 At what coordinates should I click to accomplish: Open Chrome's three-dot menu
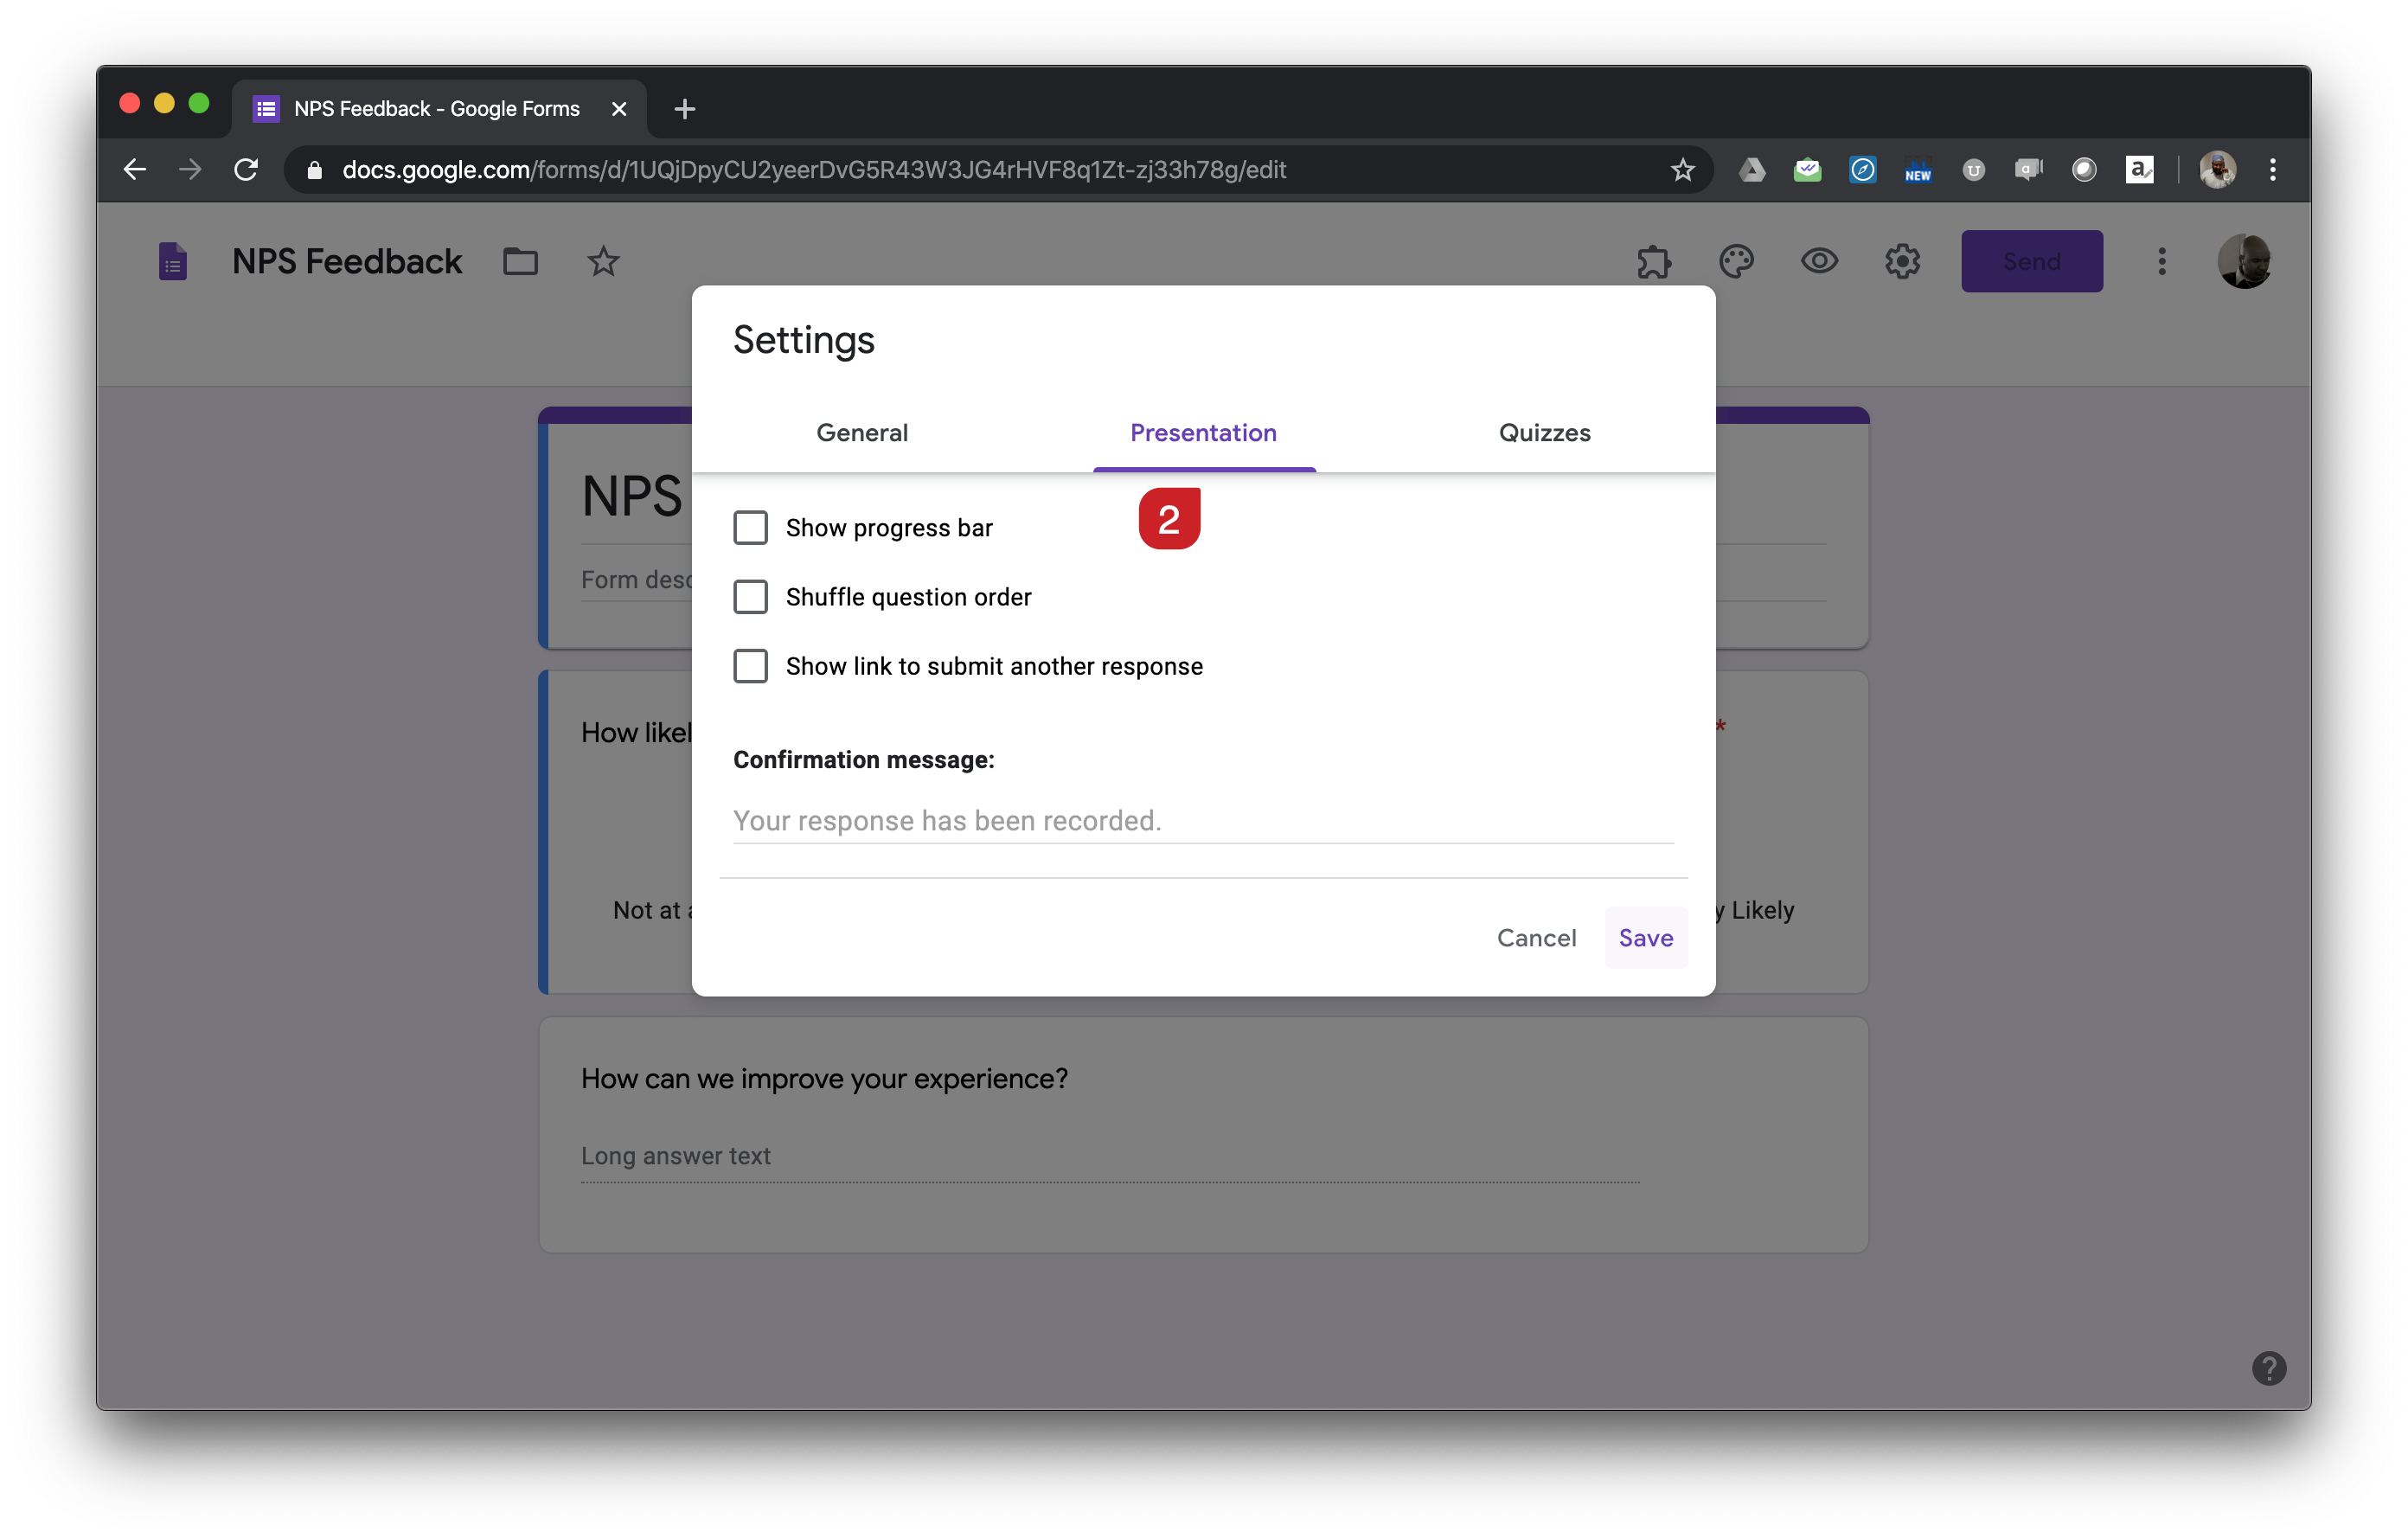point(2272,170)
